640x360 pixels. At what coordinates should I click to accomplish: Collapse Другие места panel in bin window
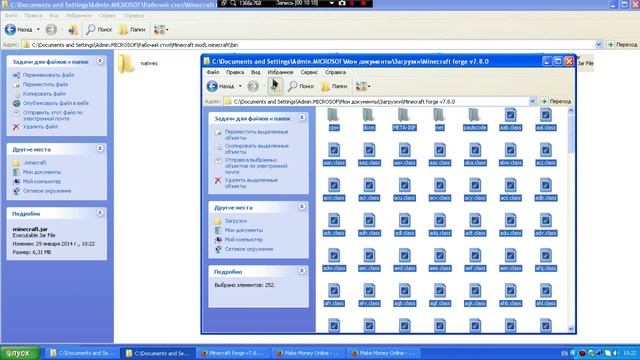pos(100,149)
